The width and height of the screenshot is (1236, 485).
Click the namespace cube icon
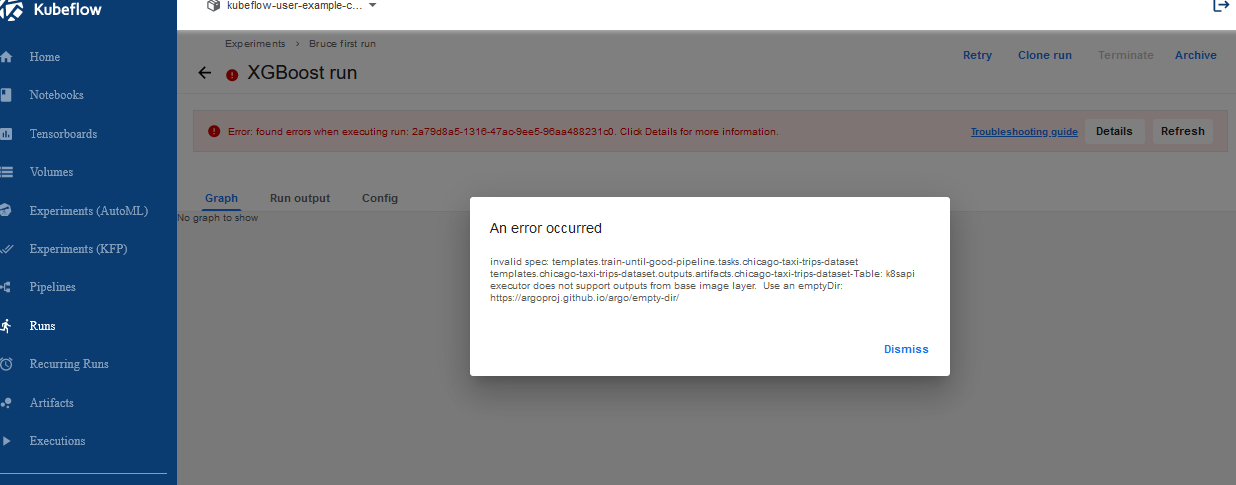pyautogui.click(x=213, y=5)
